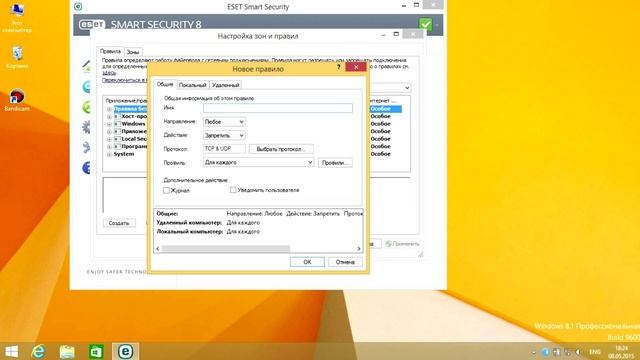Screen dimensions: 640x360
Task: Click the green protection status checkmark icon
Action: click(425, 24)
